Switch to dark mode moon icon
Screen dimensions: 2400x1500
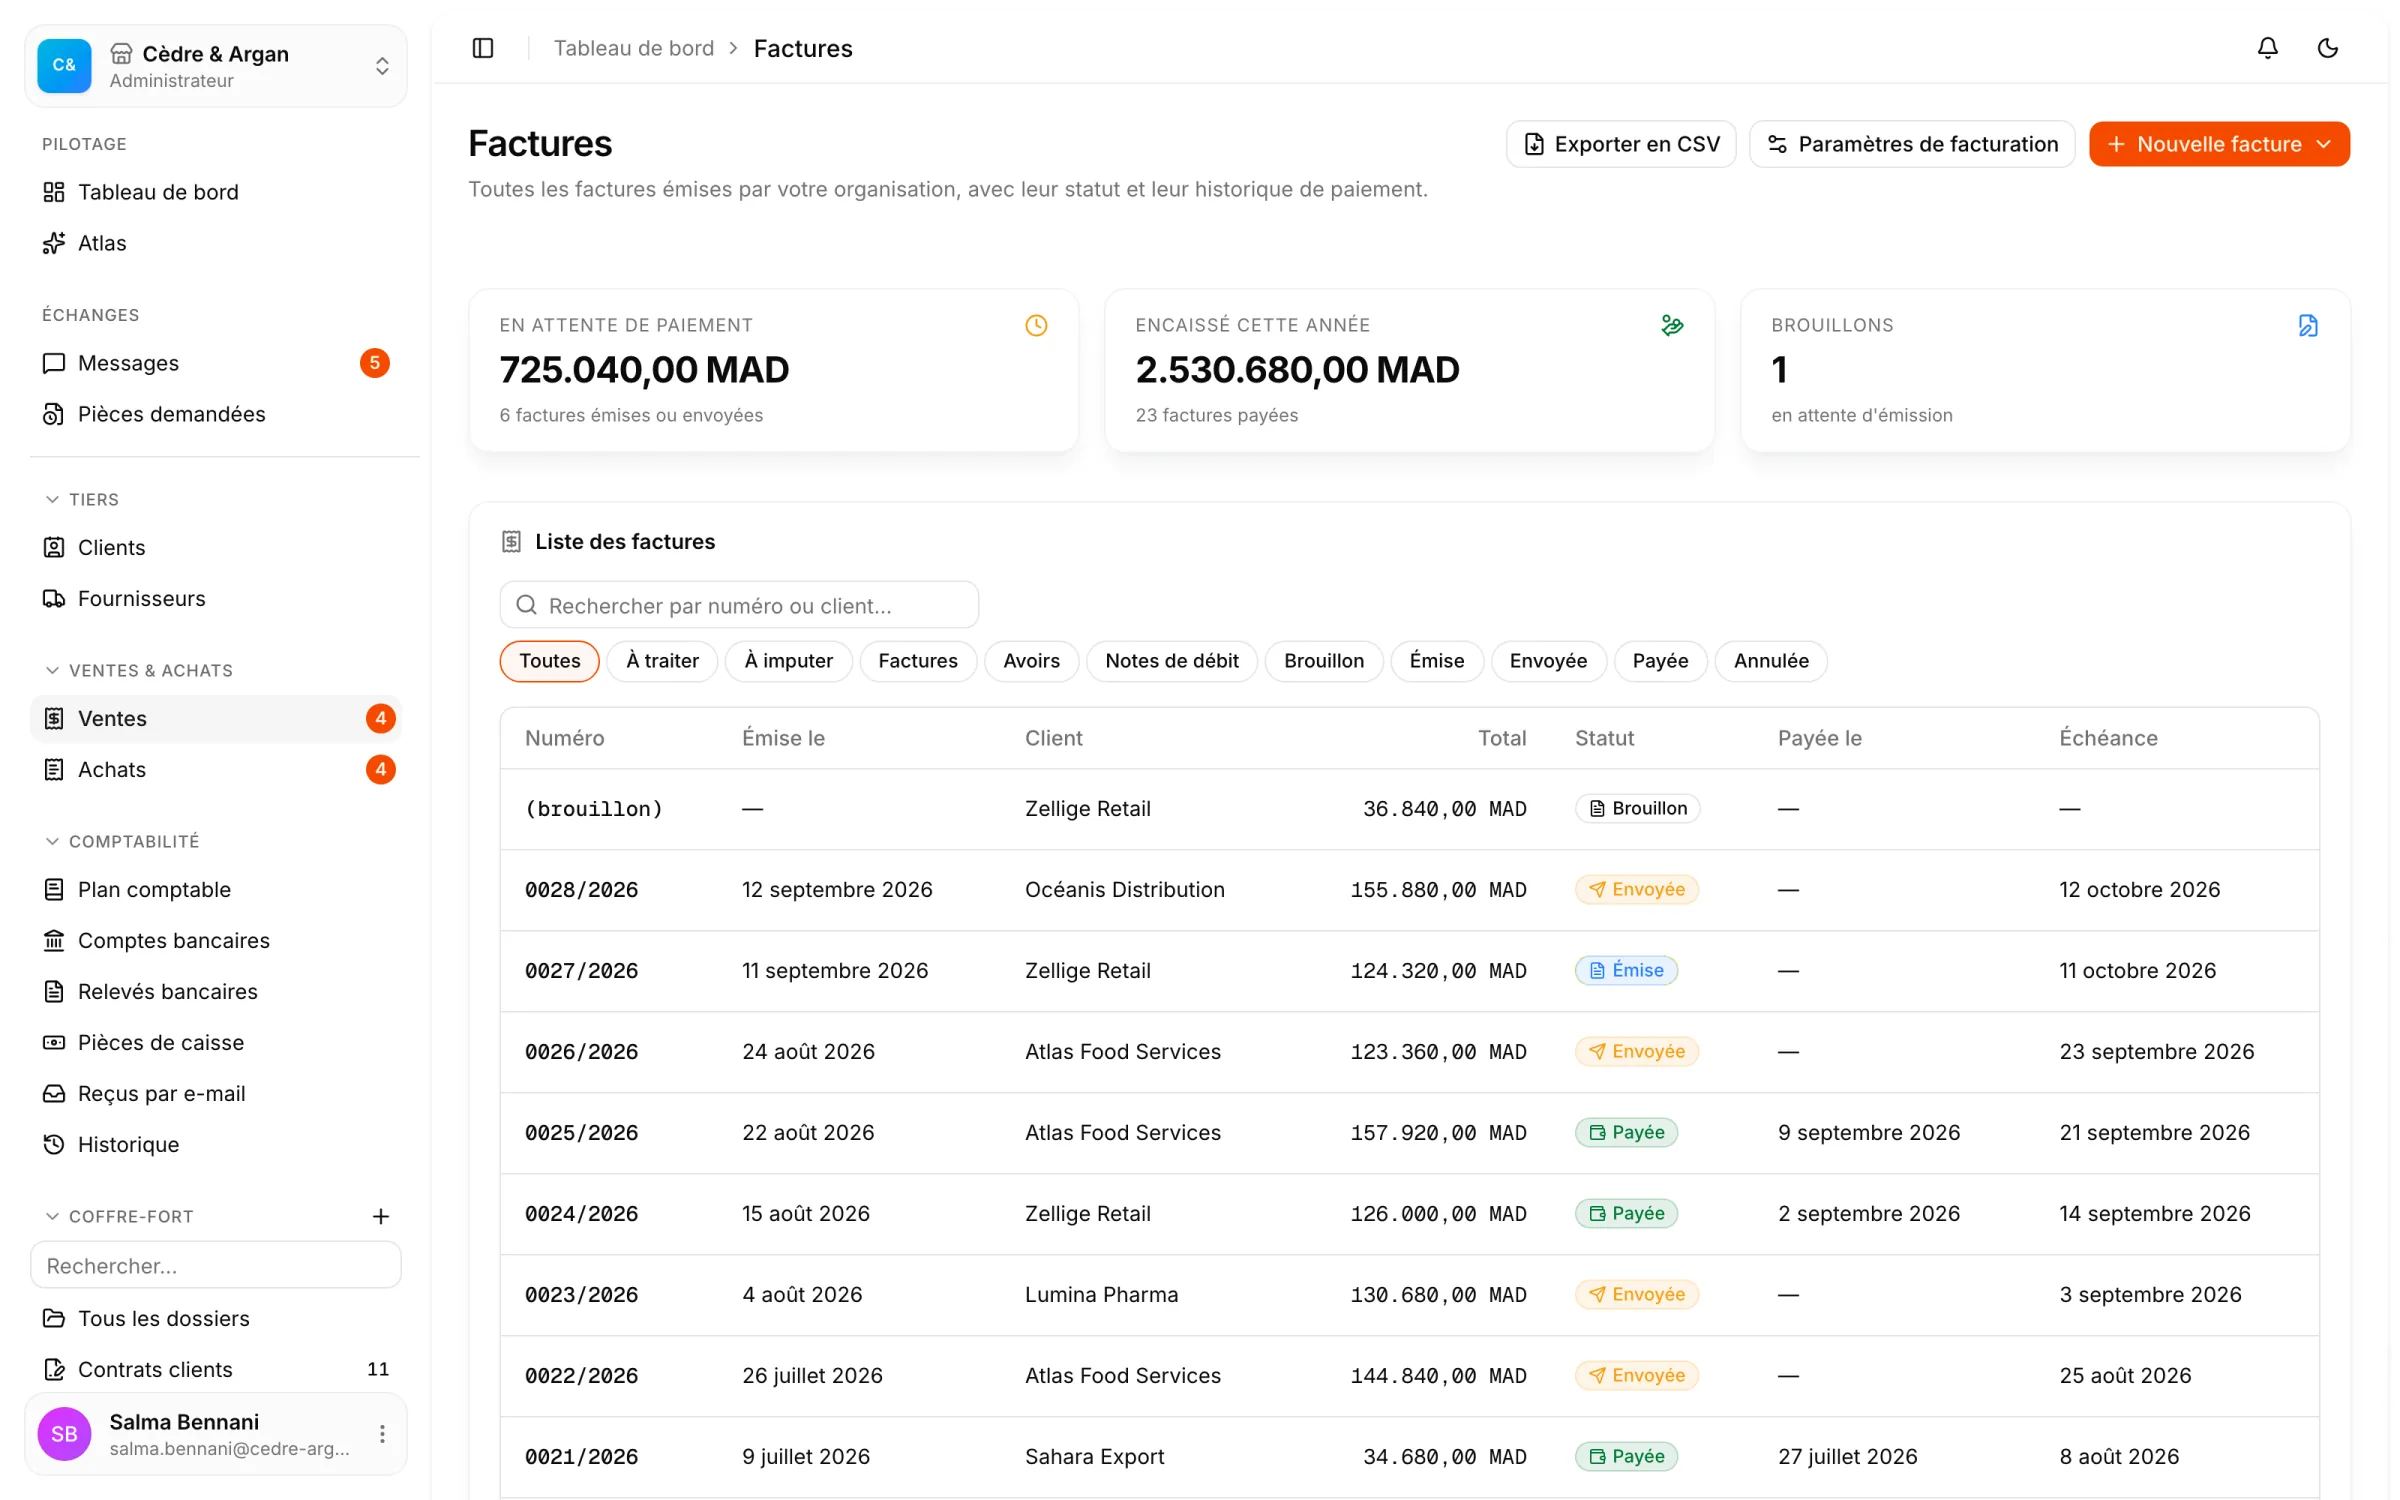click(x=2327, y=48)
